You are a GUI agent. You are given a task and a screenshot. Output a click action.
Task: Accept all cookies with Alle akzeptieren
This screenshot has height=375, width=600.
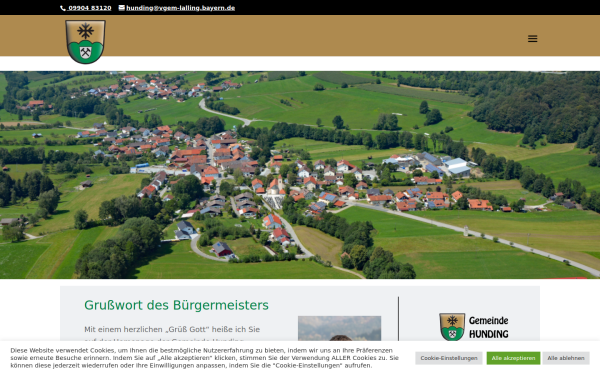tap(513, 358)
